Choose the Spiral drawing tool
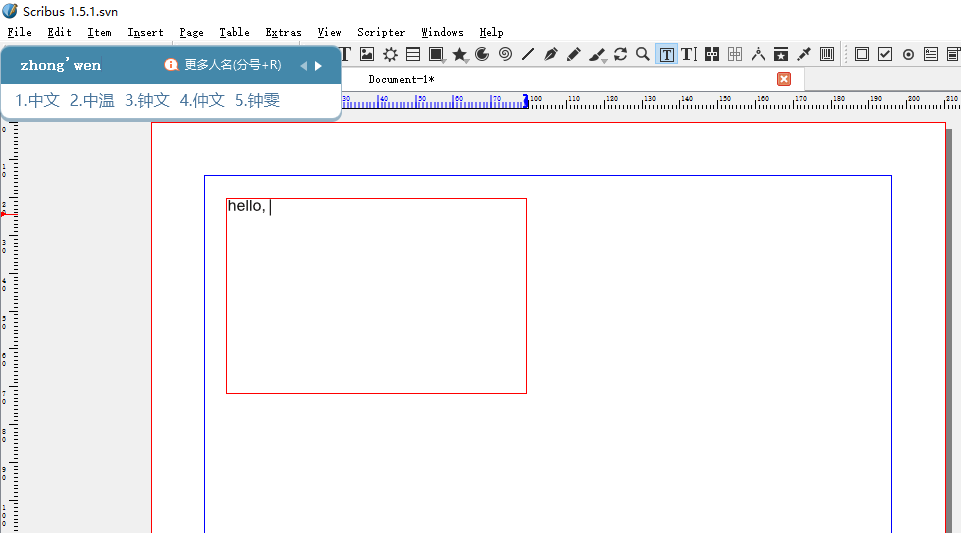 (505, 54)
